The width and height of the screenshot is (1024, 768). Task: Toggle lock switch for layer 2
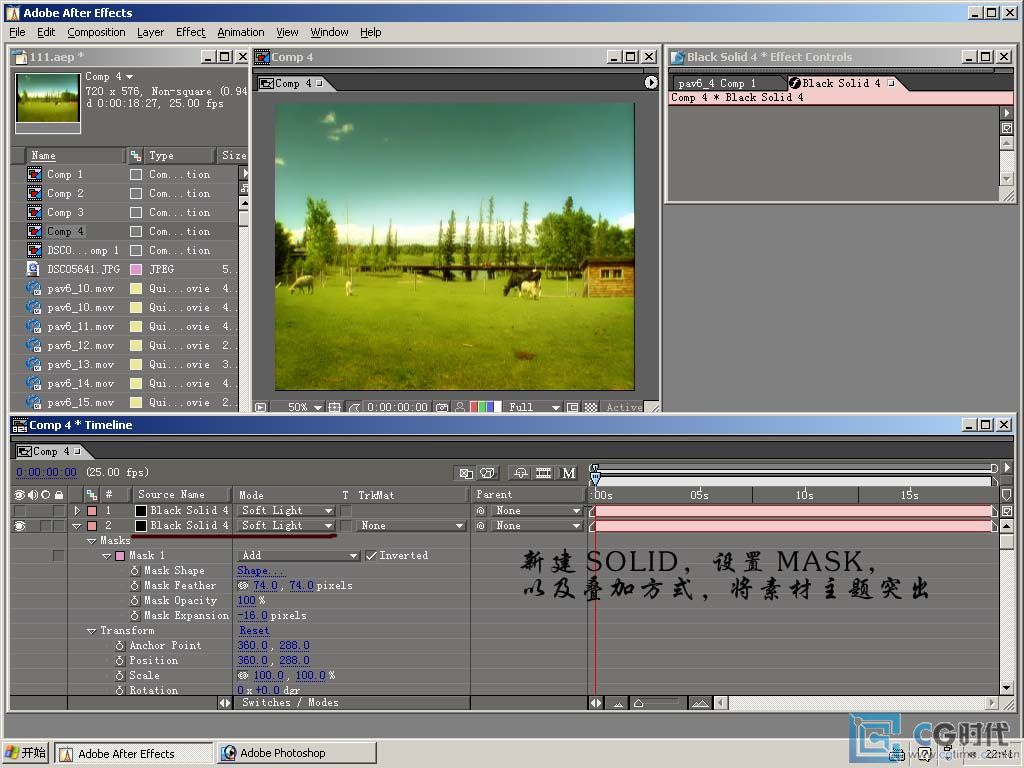[59, 526]
